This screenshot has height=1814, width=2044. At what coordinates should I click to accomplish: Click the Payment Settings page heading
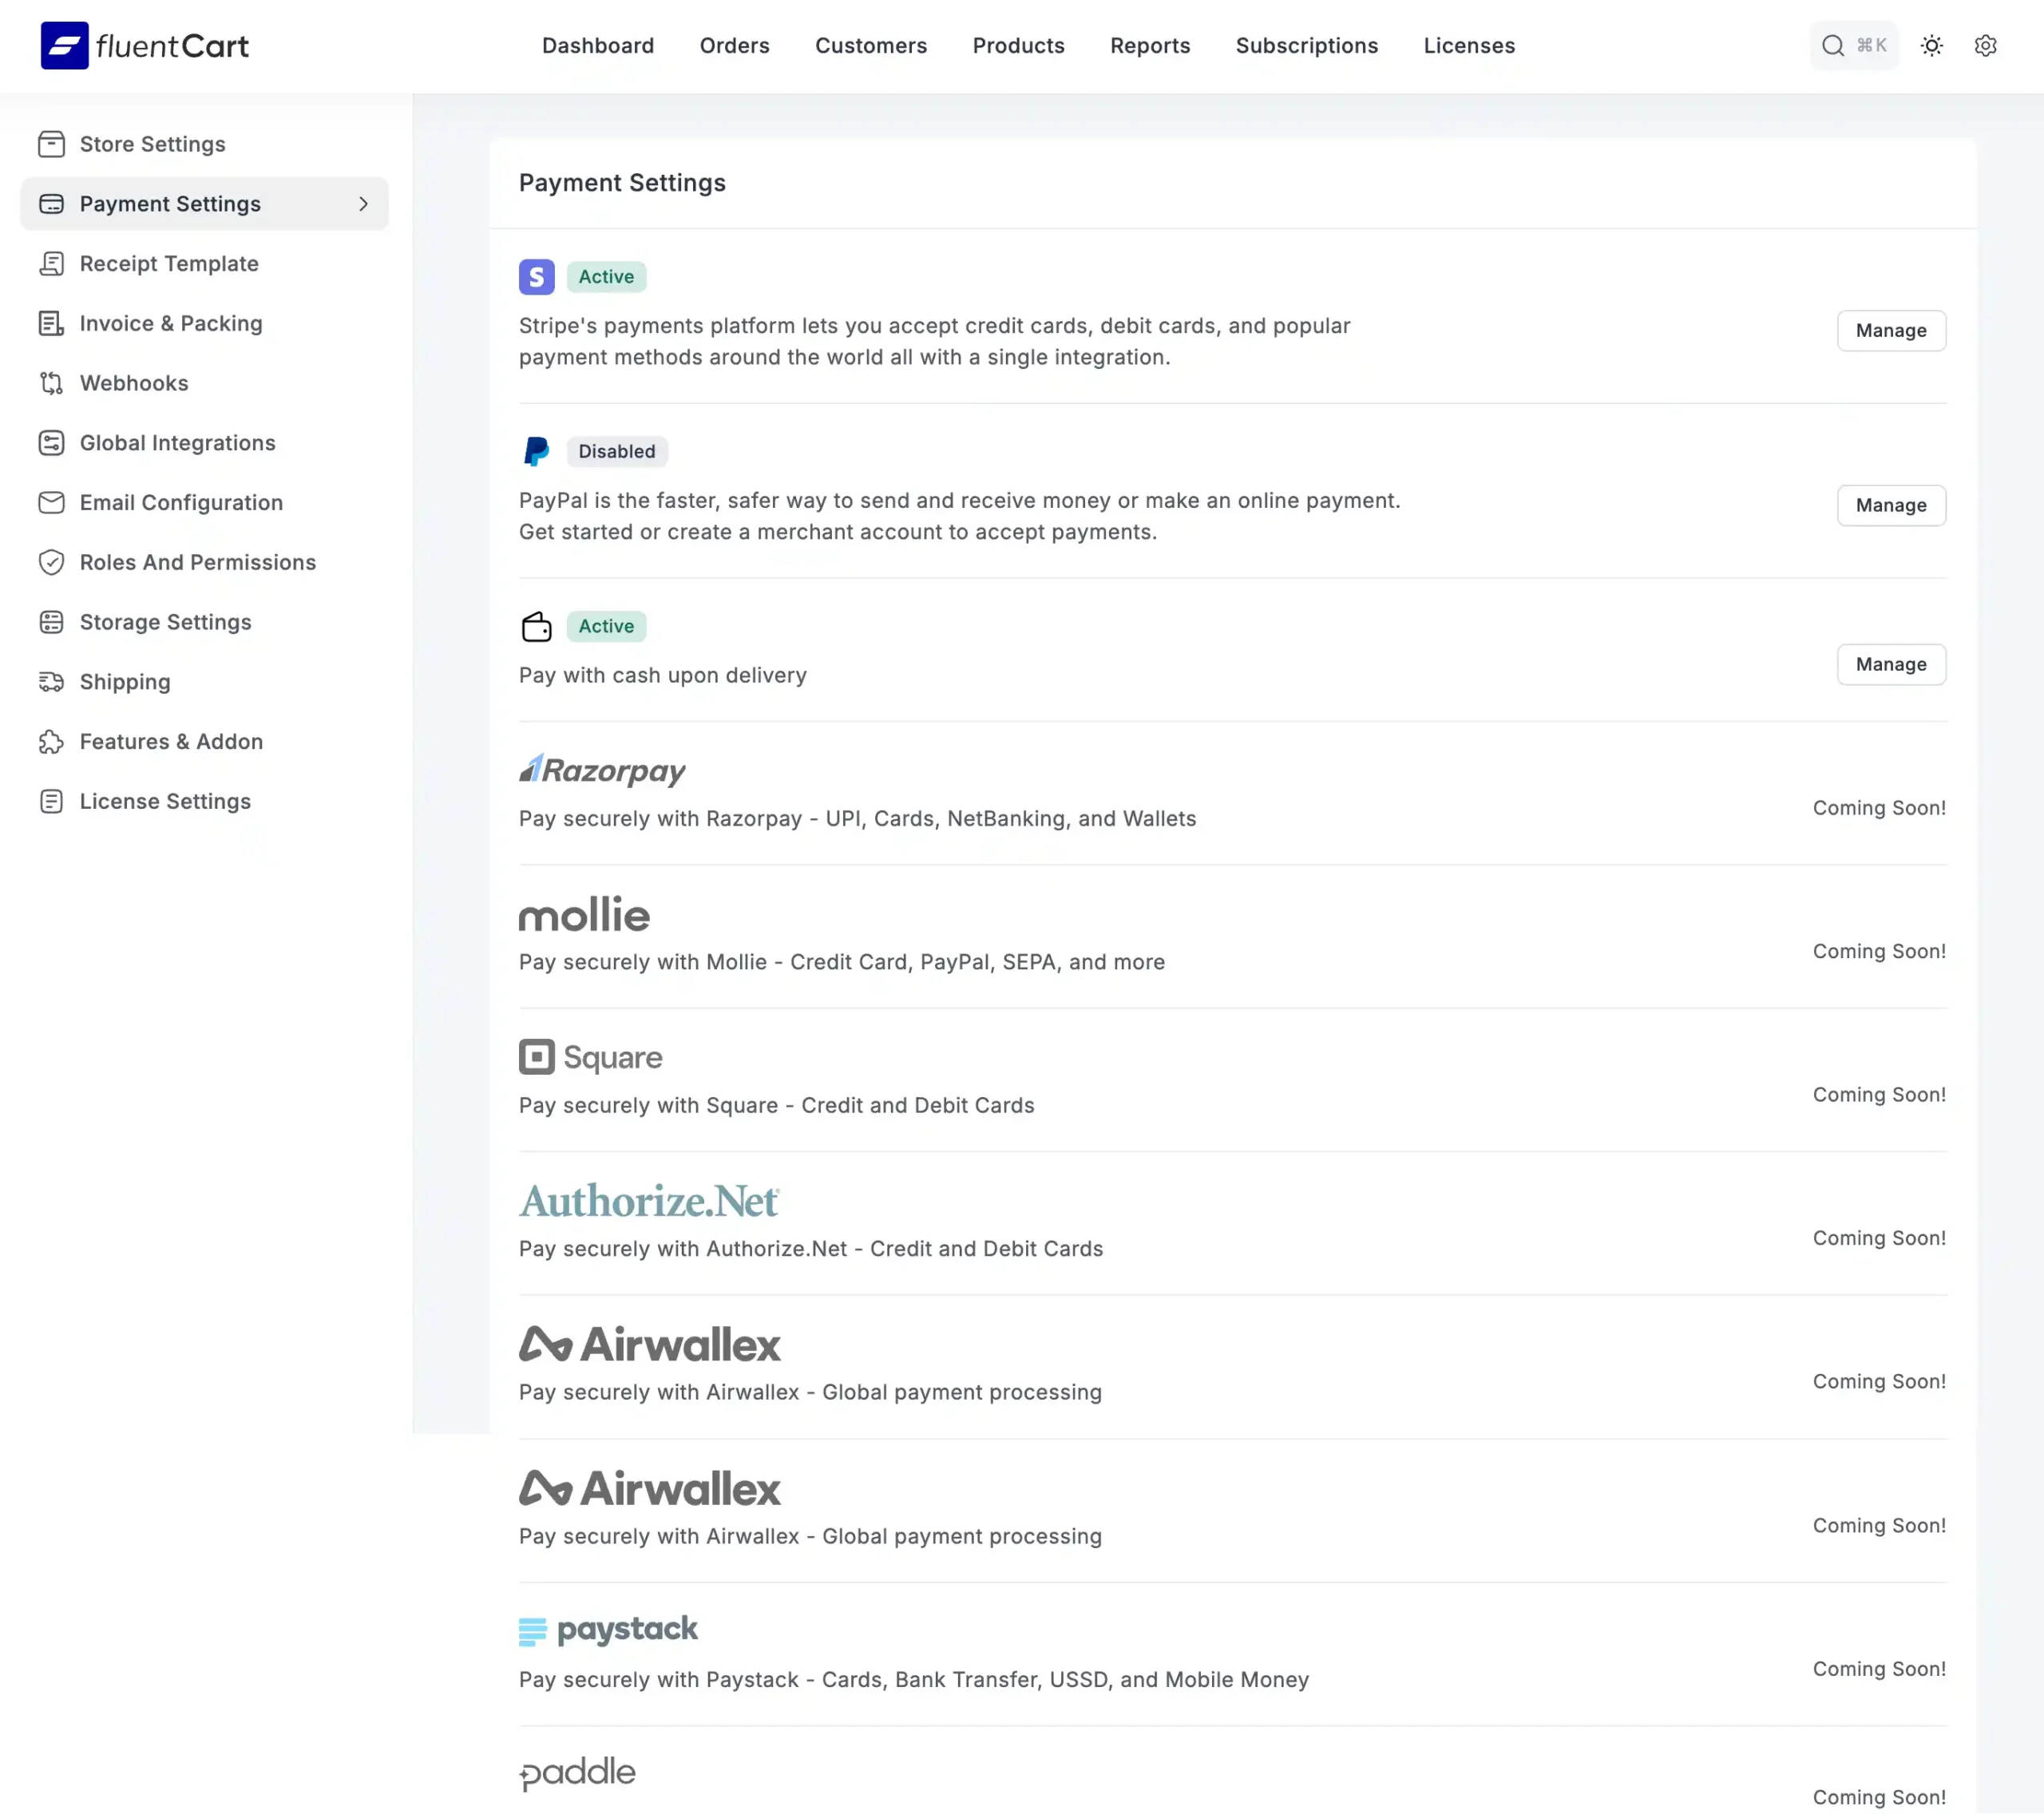622,183
